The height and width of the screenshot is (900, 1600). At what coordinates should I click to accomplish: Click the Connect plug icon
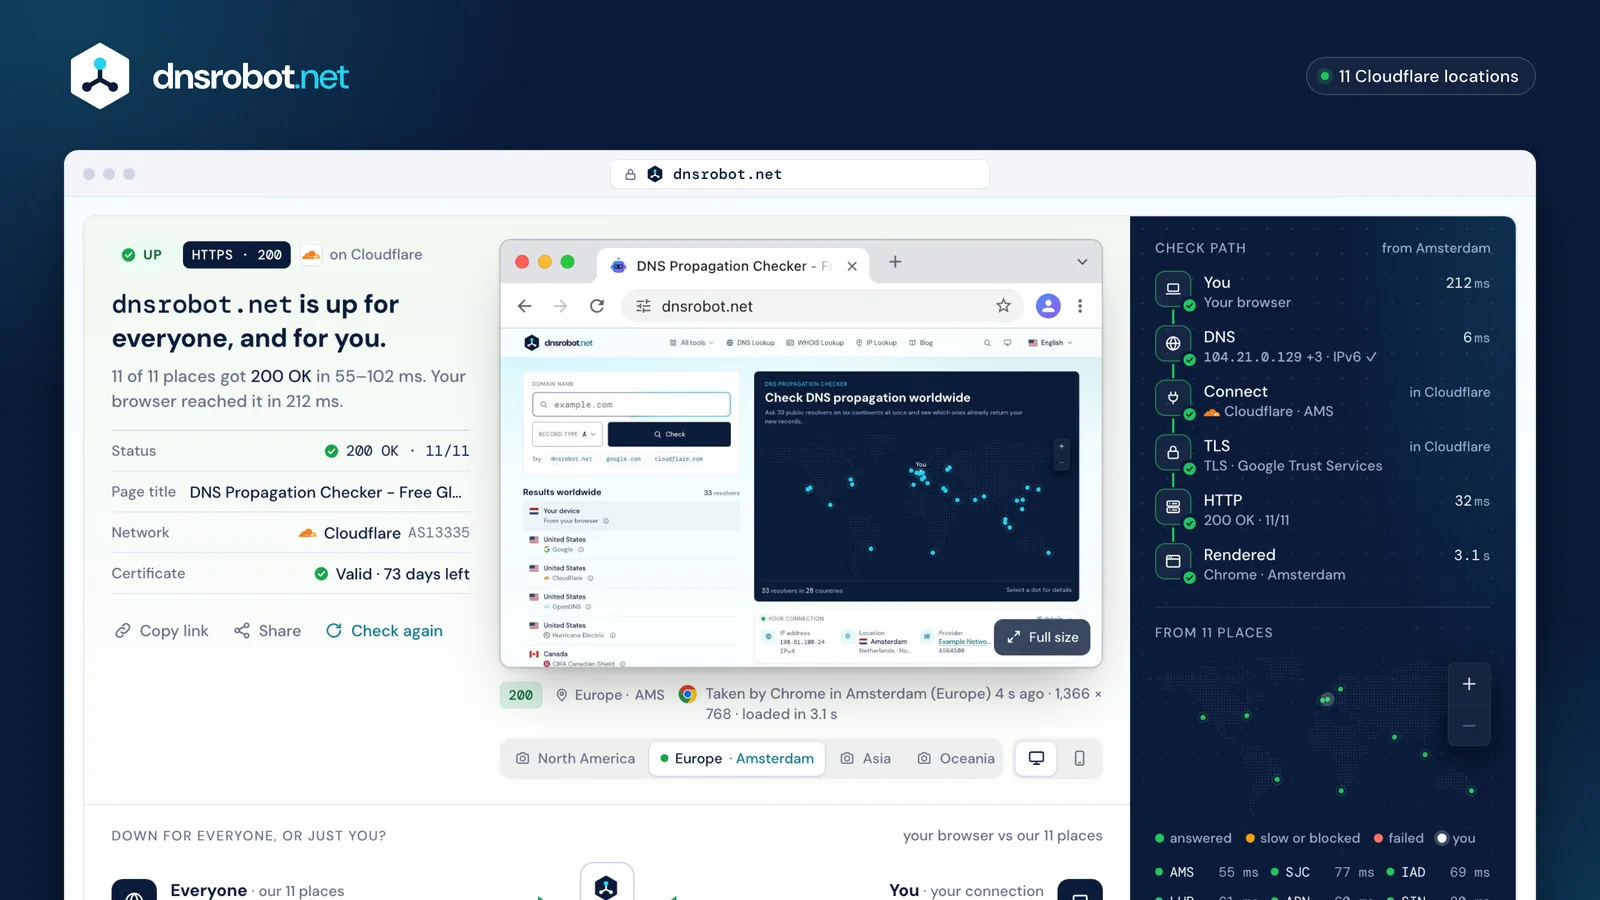(1173, 398)
